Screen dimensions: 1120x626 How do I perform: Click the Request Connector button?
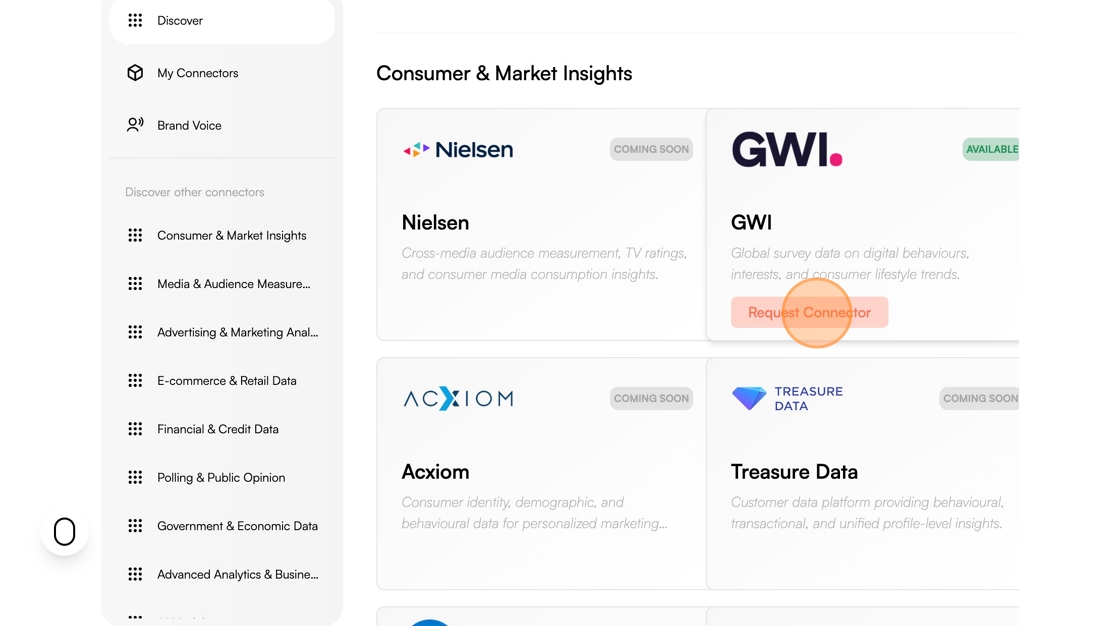coord(809,312)
